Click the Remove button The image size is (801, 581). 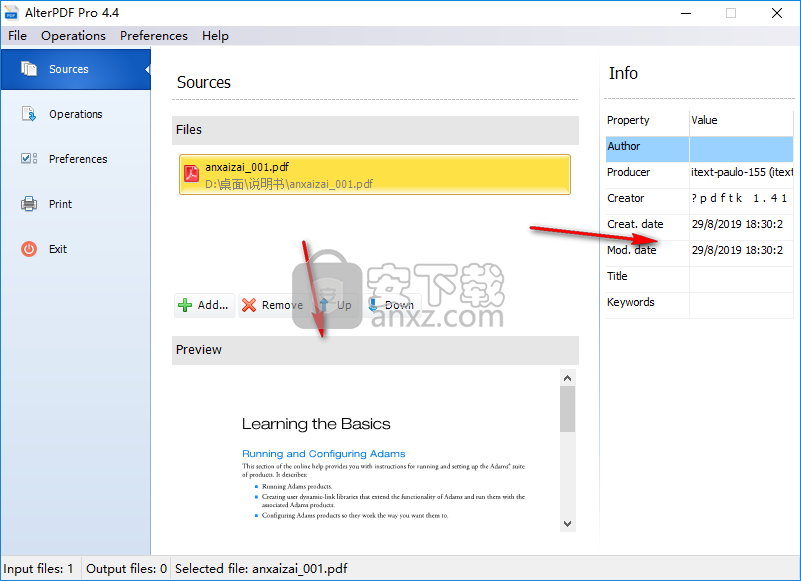[273, 305]
